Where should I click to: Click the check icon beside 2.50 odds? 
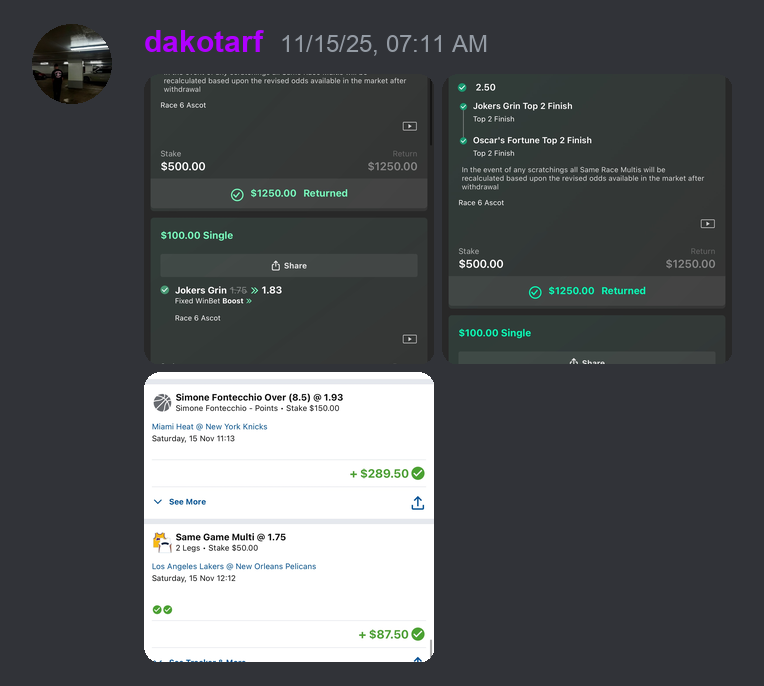462,88
